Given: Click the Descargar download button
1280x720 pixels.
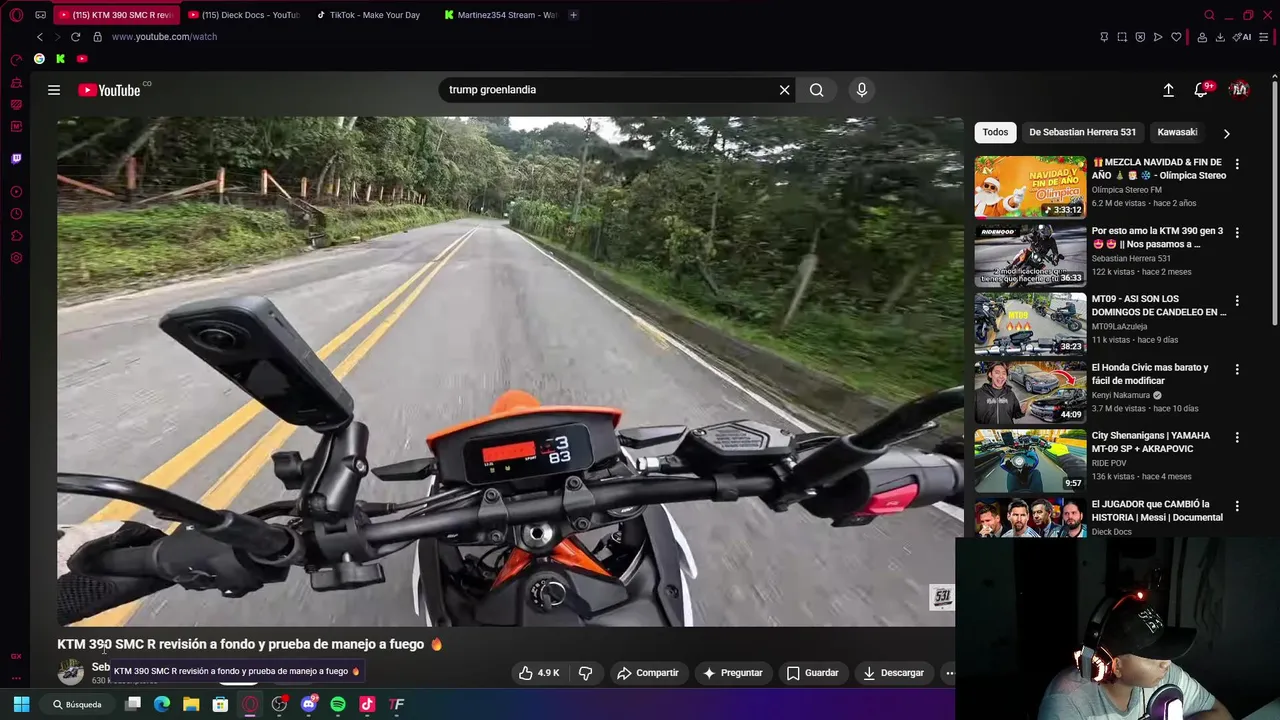Looking at the screenshot, I should (893, 673).
